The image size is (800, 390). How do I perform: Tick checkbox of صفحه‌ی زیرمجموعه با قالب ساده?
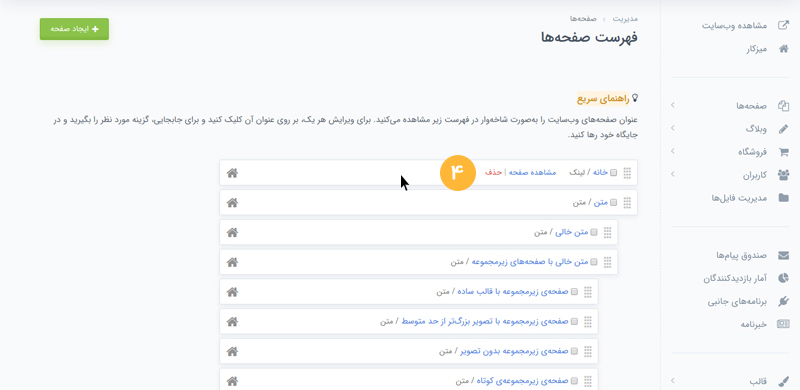click(x=574, y=292)
